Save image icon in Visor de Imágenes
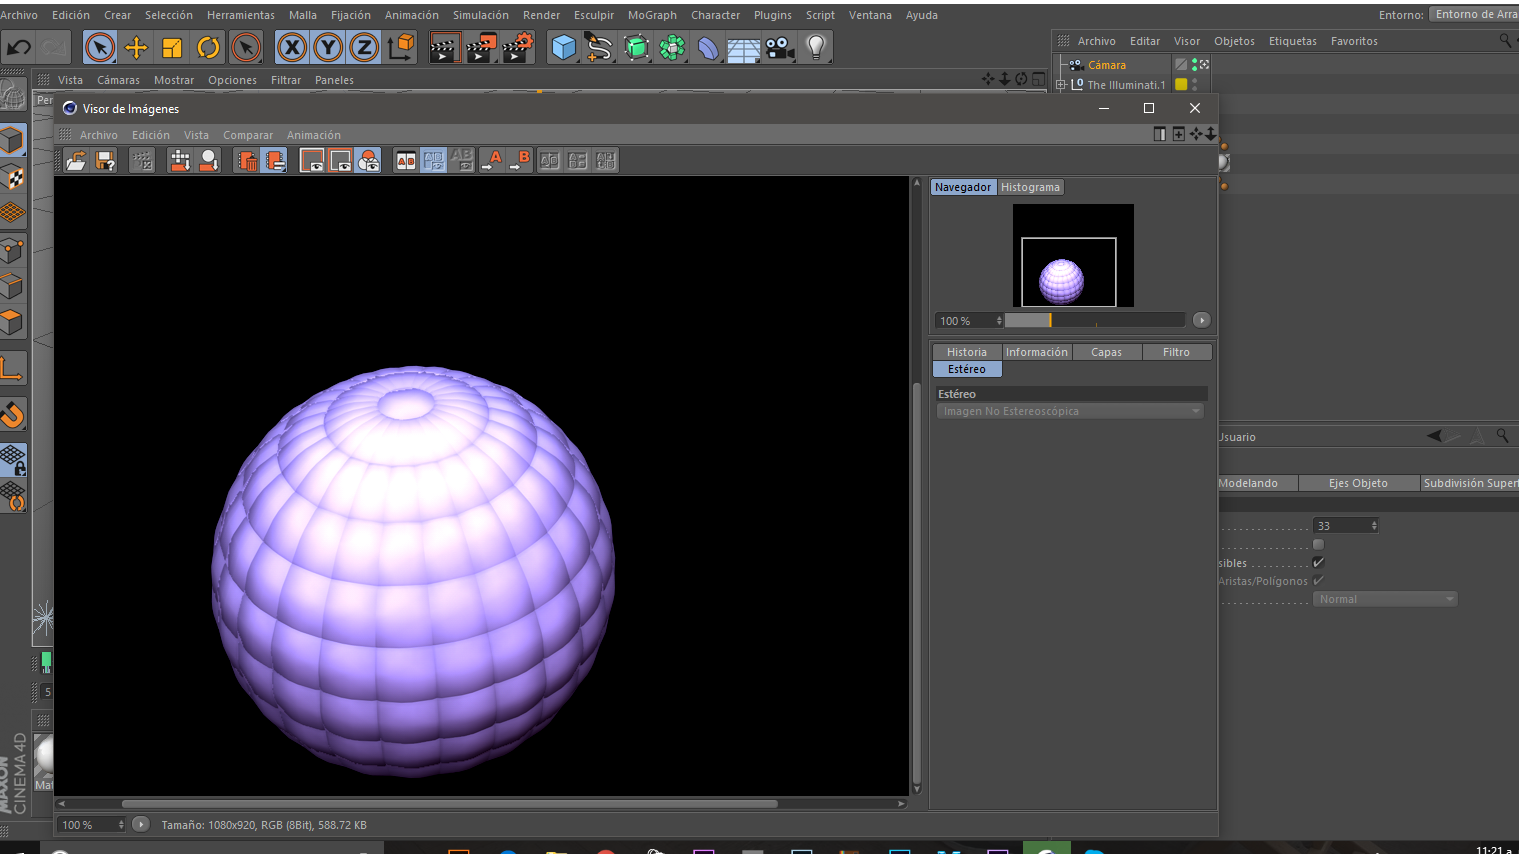This screenshot has width=1519, height=854. (x=105, y=160)
